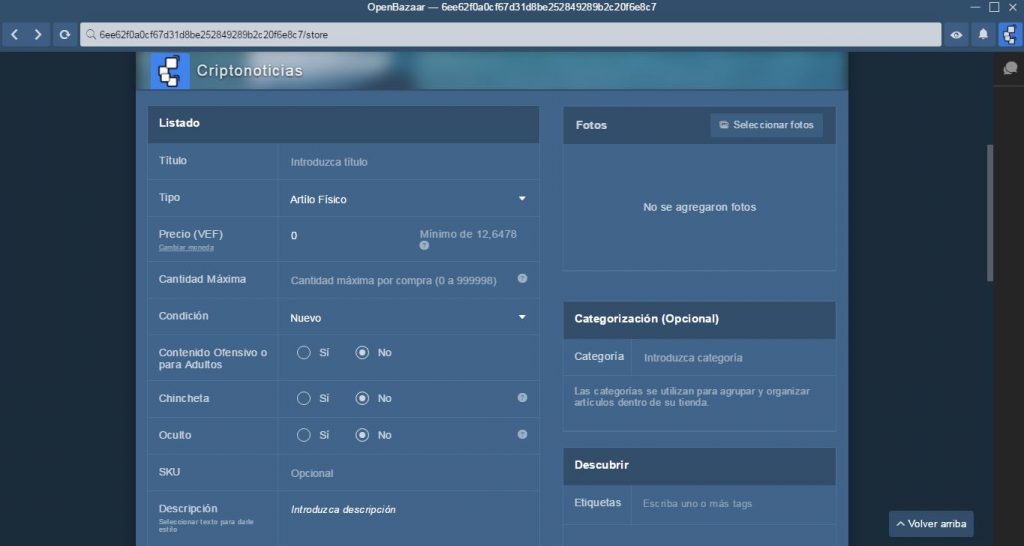This screenshot has width=1024, height=546.
Task: Click the No se agregaron fotos text
Action: click(x=699, y=207)
